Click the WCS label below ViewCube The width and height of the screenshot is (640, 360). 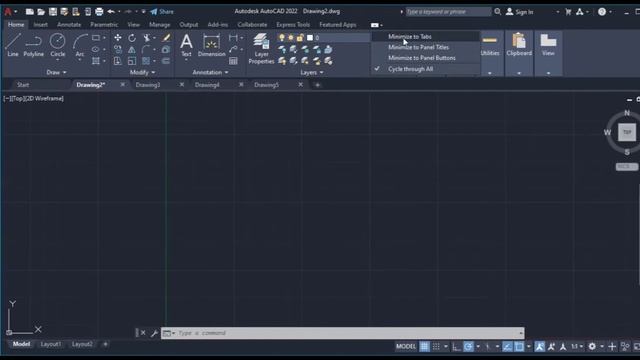point(626,167)
